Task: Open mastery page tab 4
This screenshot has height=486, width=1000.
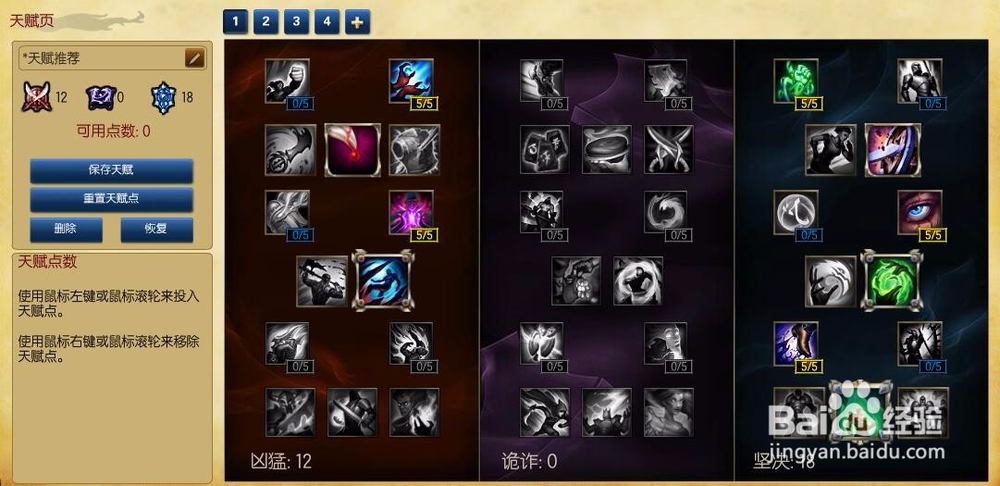Action: (327, 22)
